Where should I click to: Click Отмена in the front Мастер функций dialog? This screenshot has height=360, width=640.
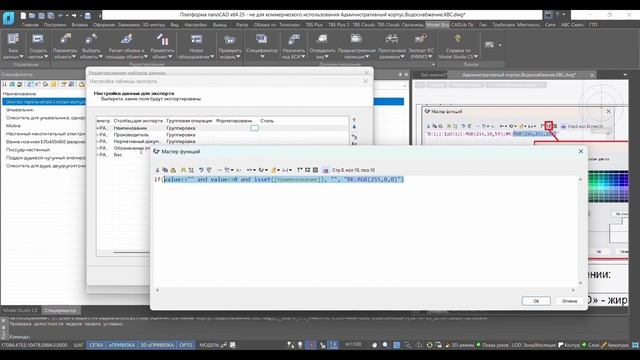tap(569, 301)
